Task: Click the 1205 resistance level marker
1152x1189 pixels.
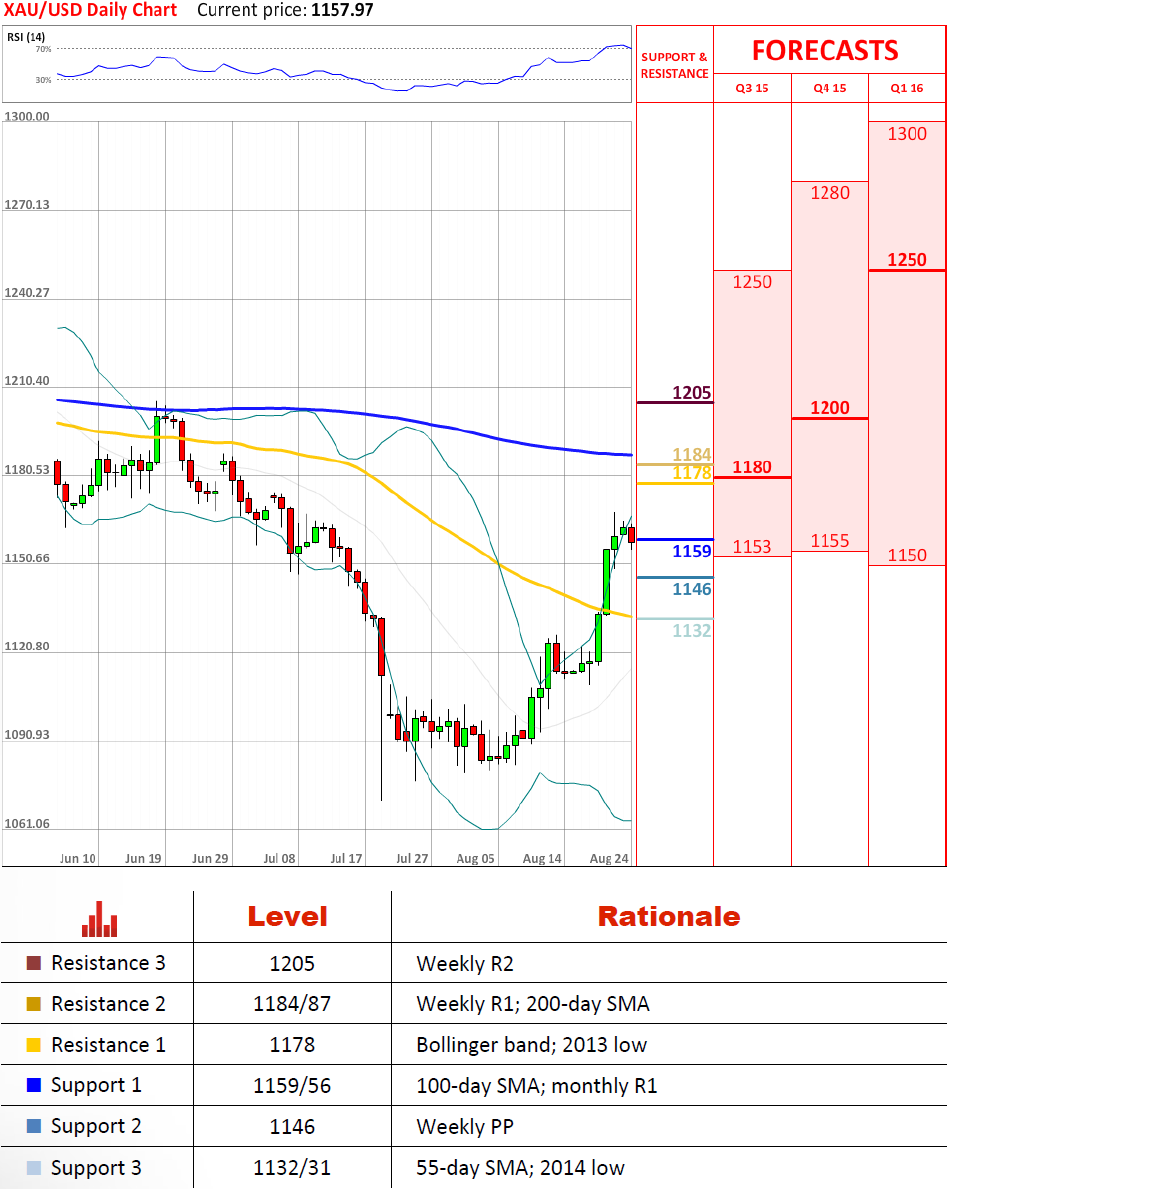Action: 692,393
